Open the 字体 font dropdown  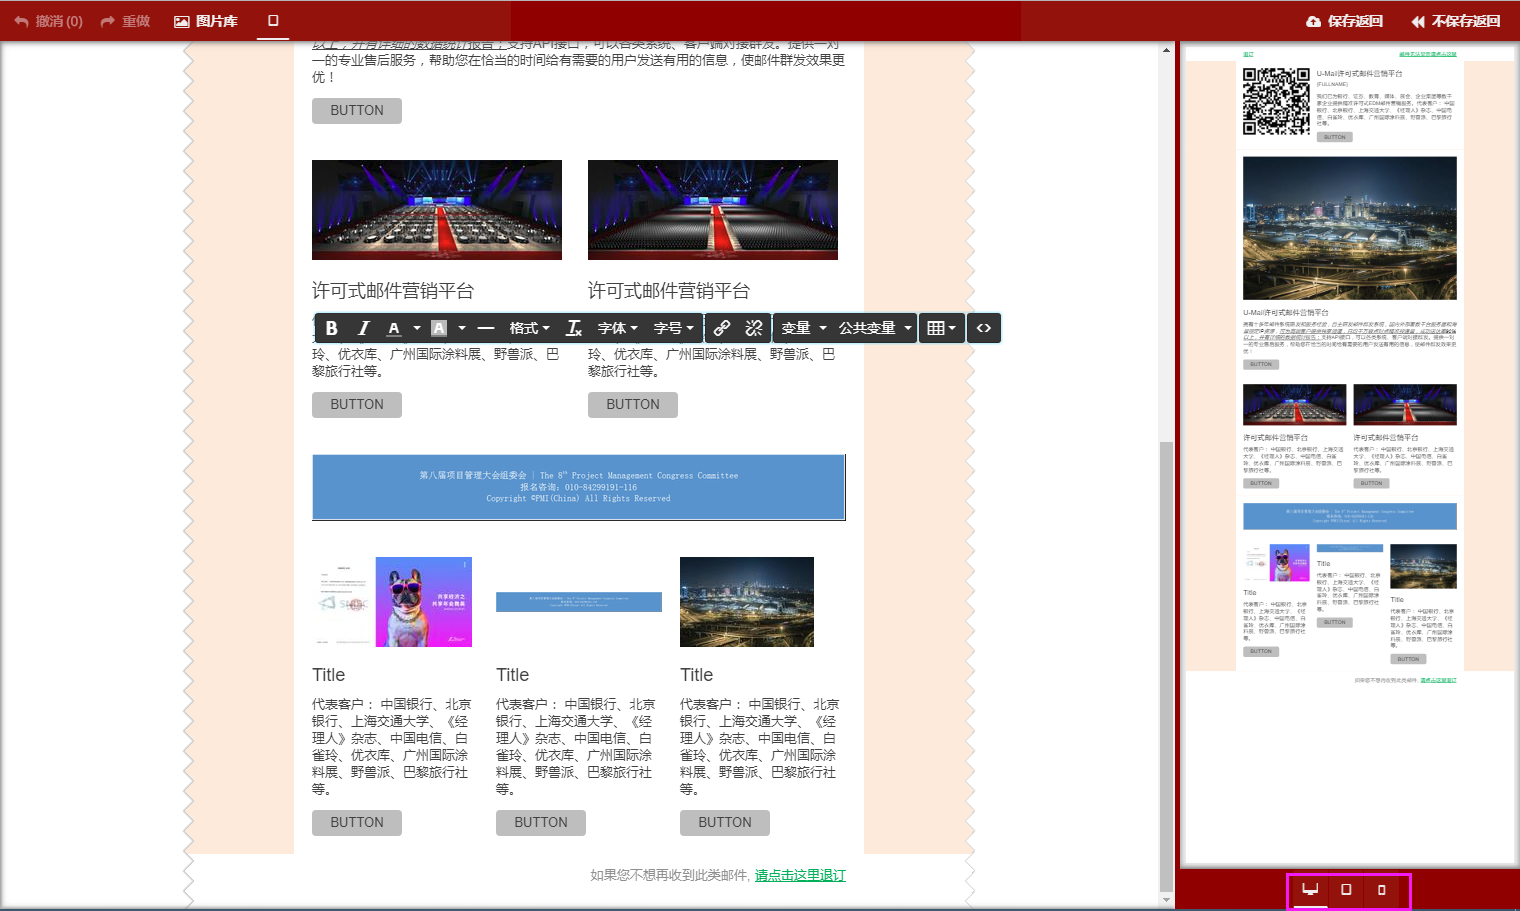point(617,328)
